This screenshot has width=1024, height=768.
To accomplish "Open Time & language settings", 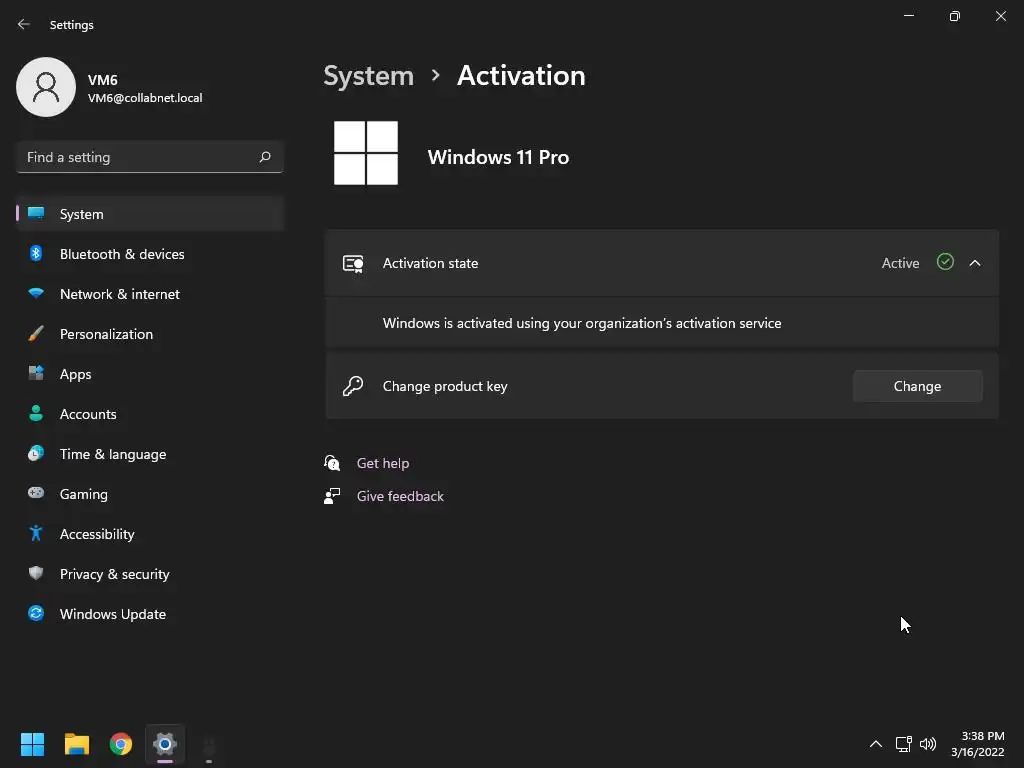I will point(113,454).
